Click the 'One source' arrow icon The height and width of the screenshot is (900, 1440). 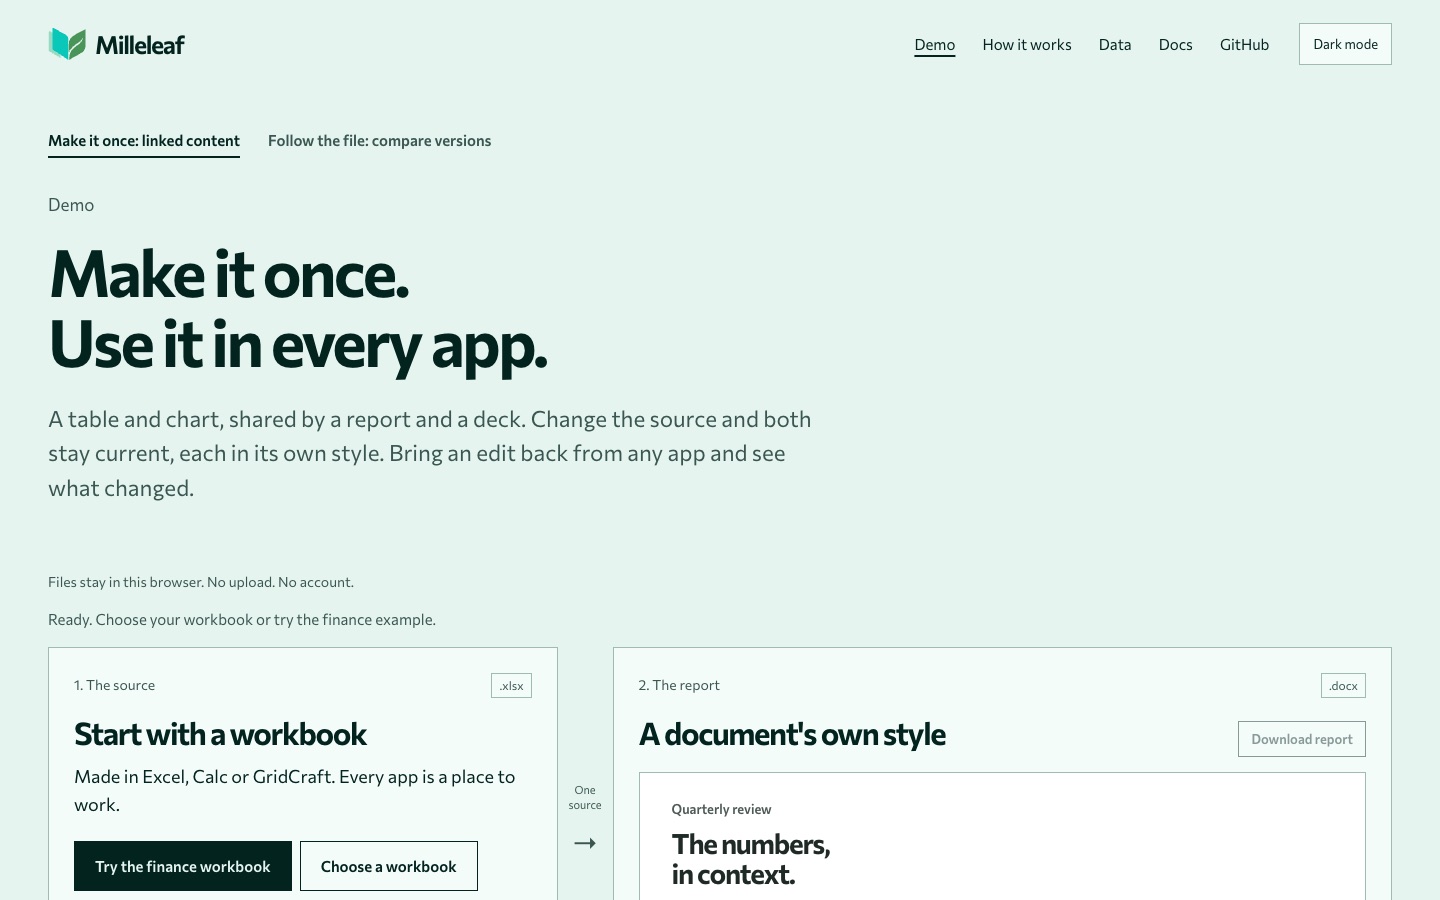coord(585,843)
